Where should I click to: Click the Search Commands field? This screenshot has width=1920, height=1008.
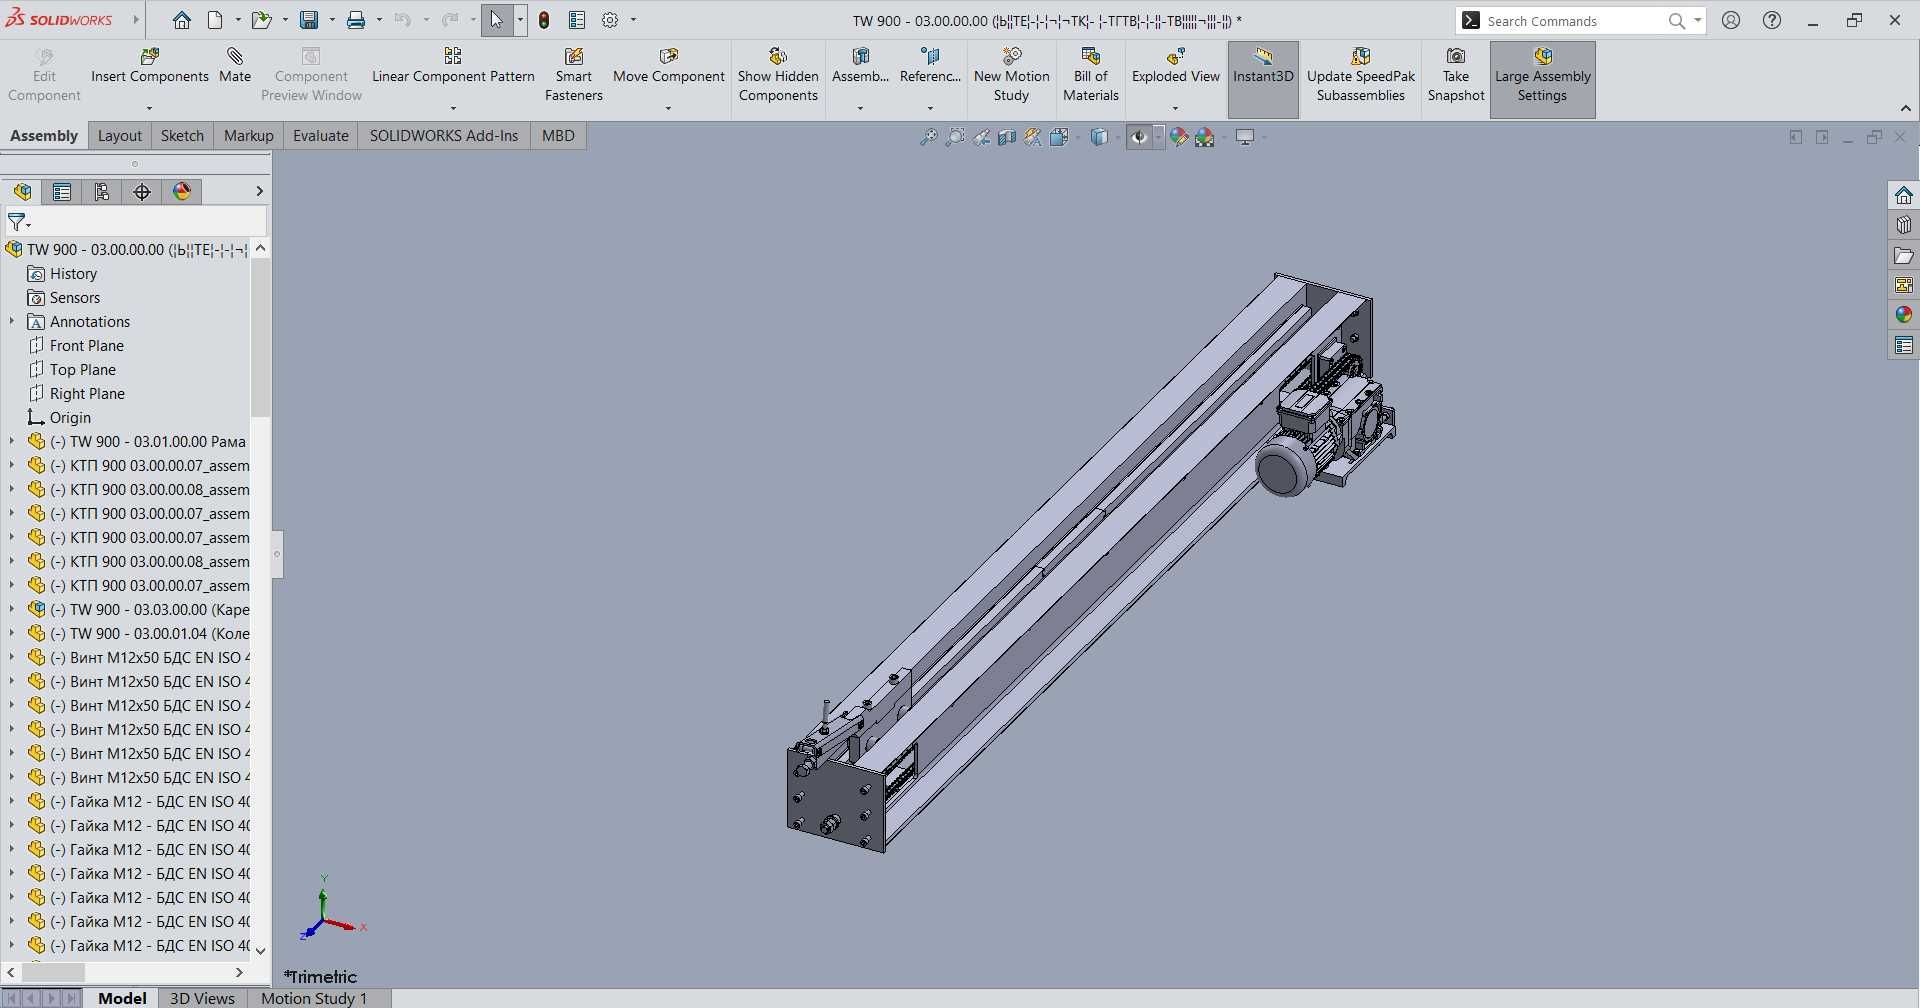(1575, 21)
